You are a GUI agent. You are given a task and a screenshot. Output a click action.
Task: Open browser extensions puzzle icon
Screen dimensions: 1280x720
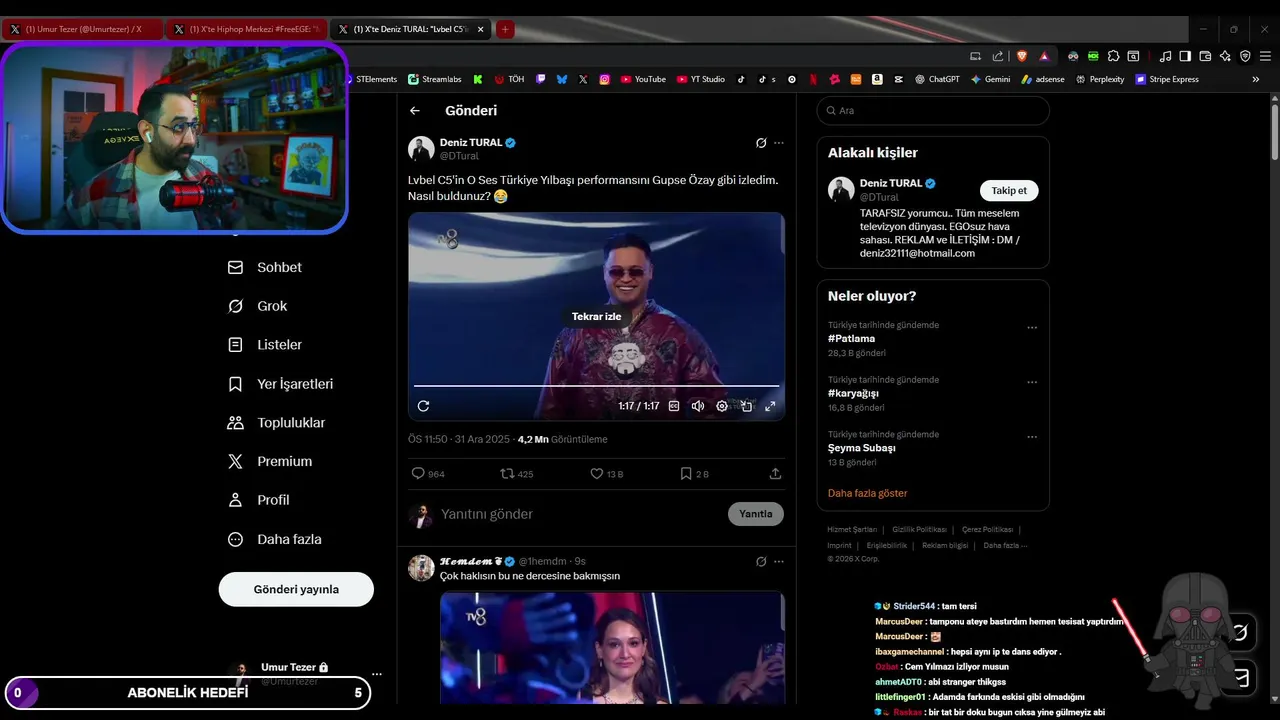pyautogui.click(x=1113, y=56)
